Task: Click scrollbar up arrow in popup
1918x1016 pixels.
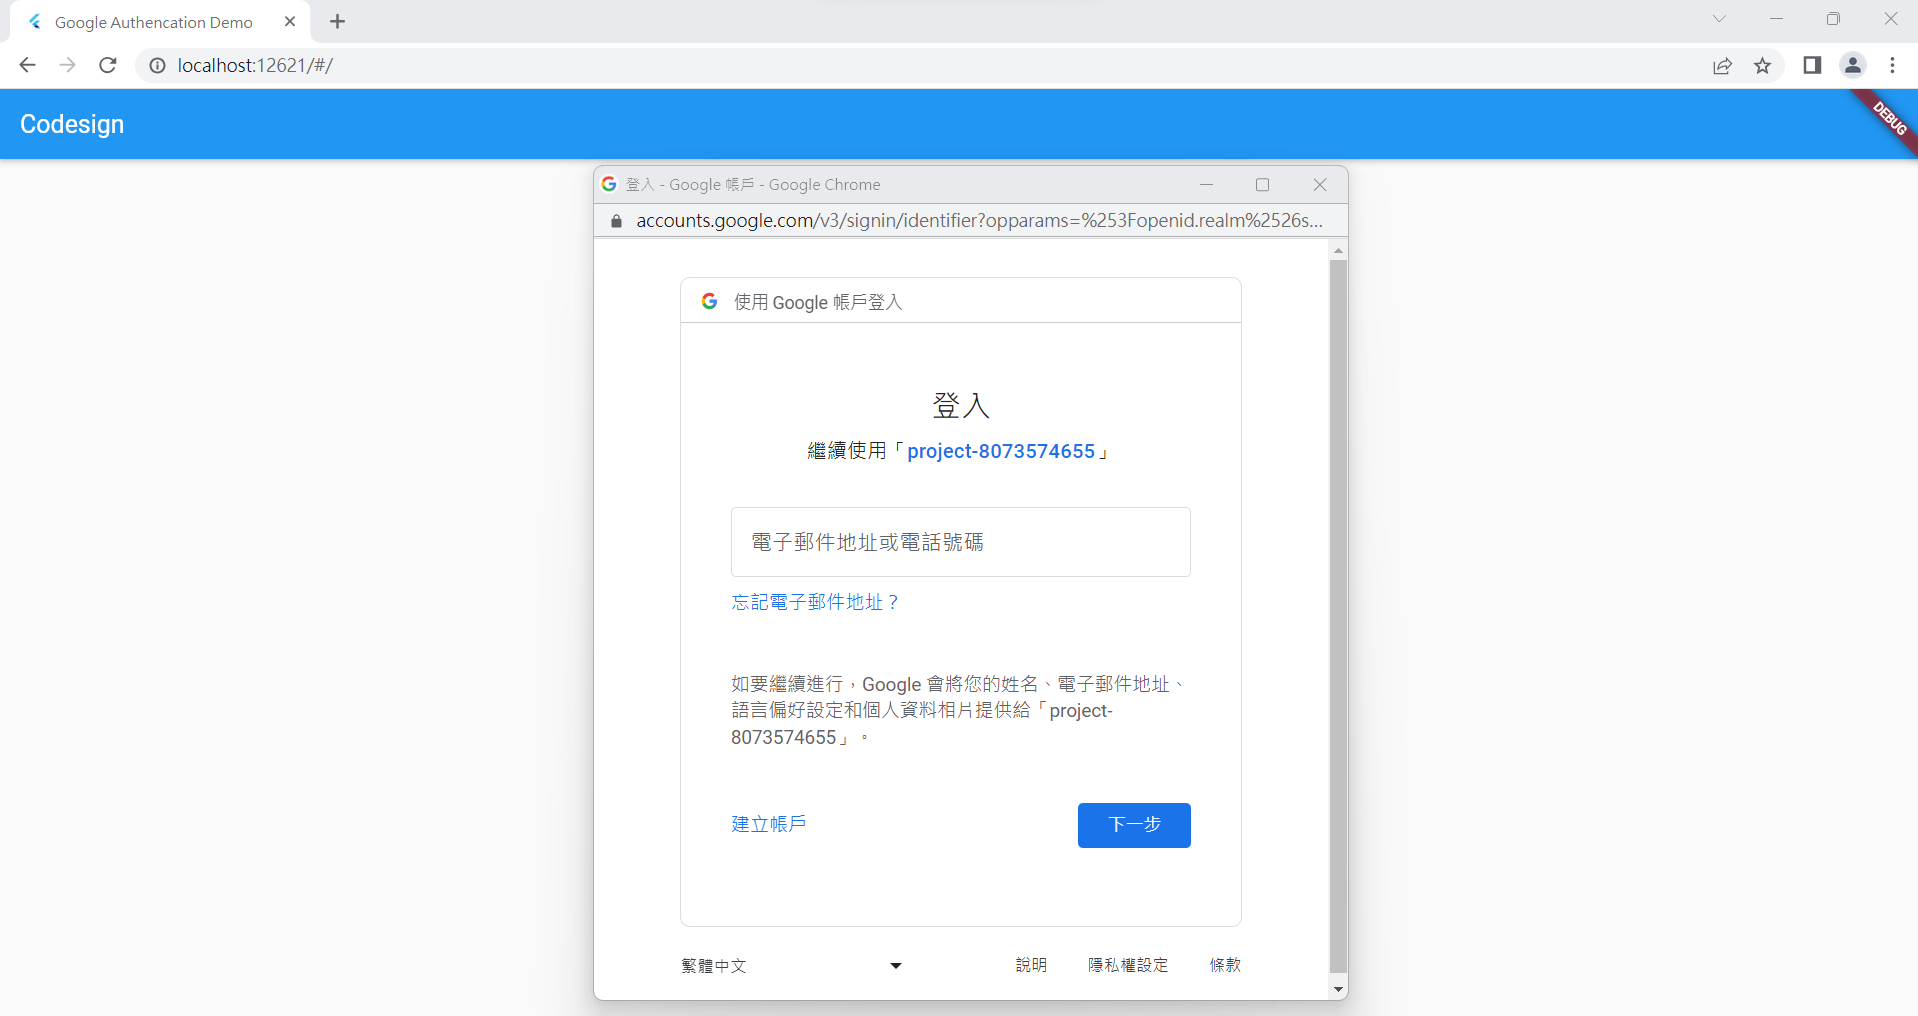Action: click(1338, 250)
